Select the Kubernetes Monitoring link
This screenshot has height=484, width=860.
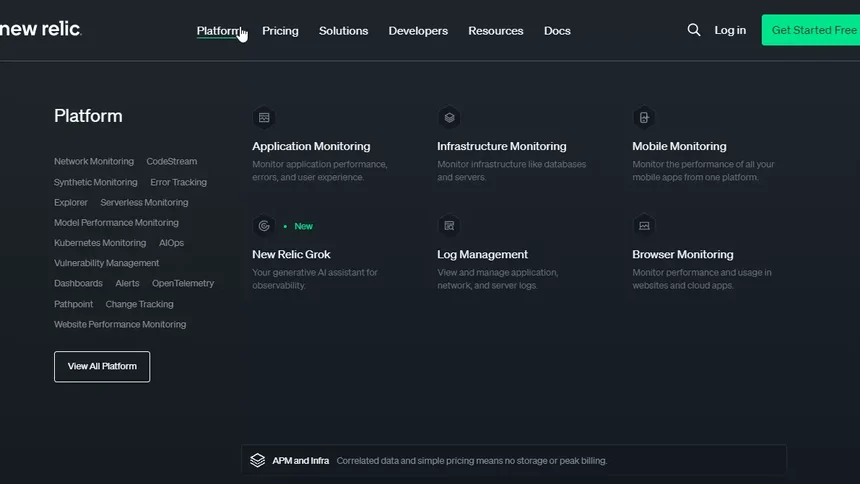[x=100, y=243]
